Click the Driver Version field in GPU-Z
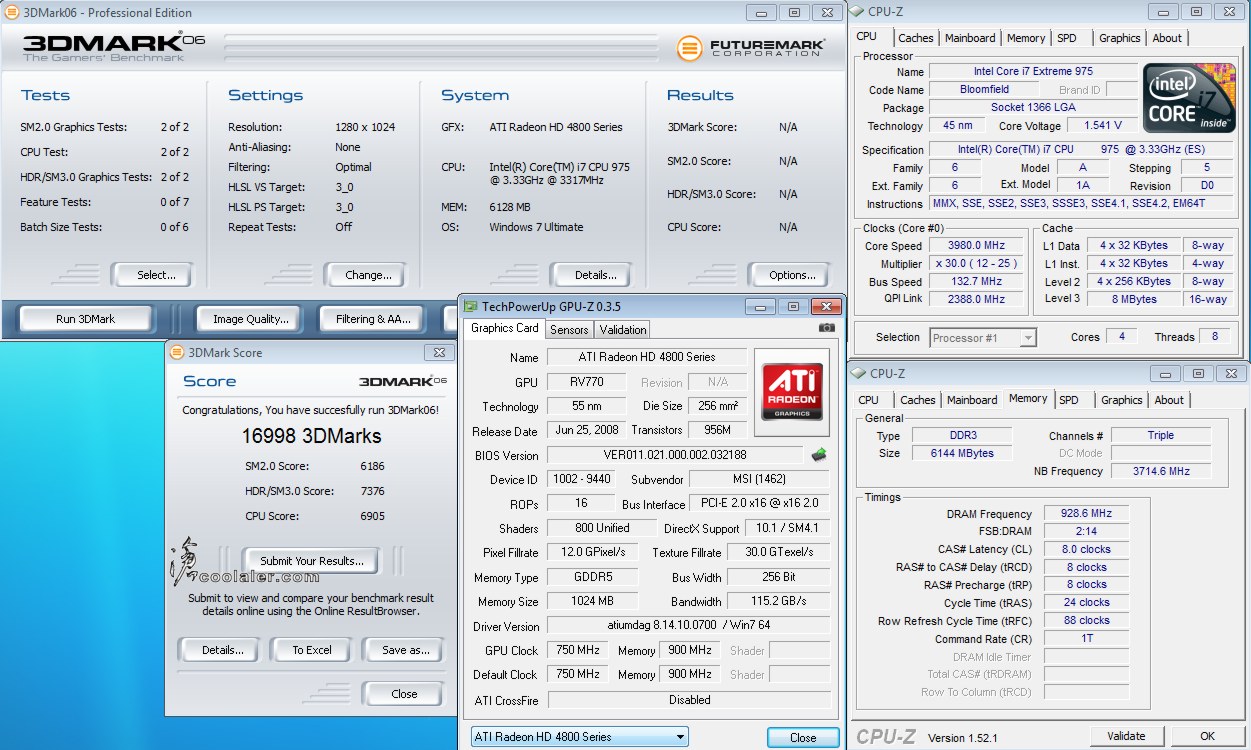Viewport: 1251px width, 750px height. pyautogui.click(x=689, y=626)
